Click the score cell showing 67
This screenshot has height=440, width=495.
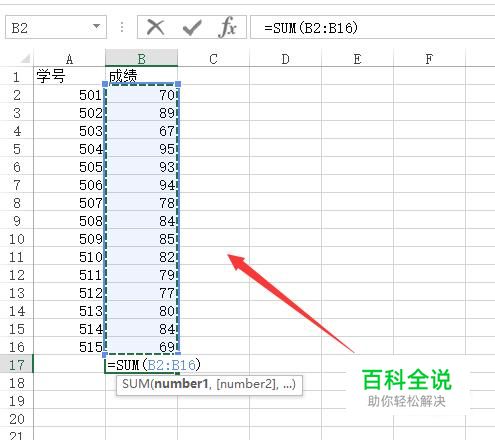(x=141, y=131)
